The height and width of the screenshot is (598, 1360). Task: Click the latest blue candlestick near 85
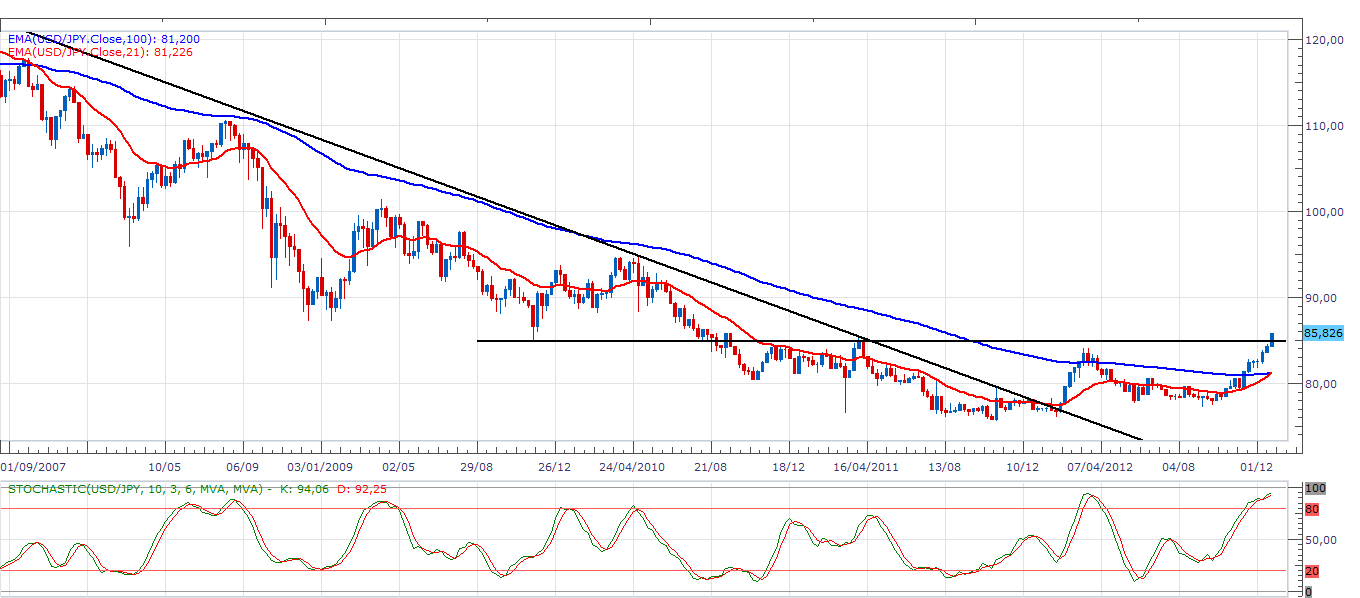[1272, 340]
